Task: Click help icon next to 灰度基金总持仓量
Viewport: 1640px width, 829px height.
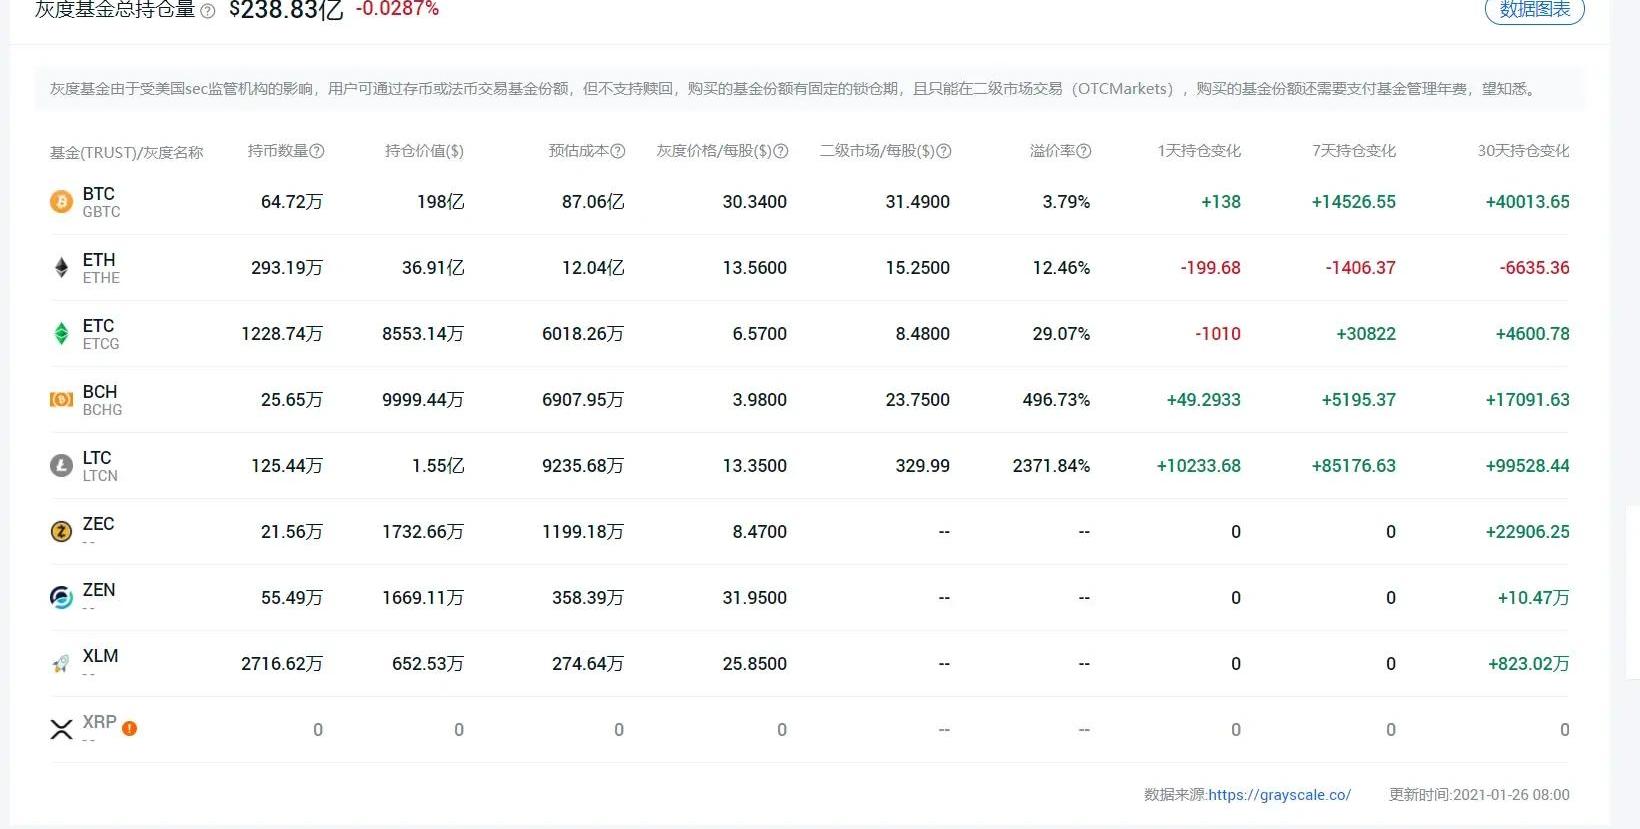Action: pyautogui.click(x=207, y=11)
